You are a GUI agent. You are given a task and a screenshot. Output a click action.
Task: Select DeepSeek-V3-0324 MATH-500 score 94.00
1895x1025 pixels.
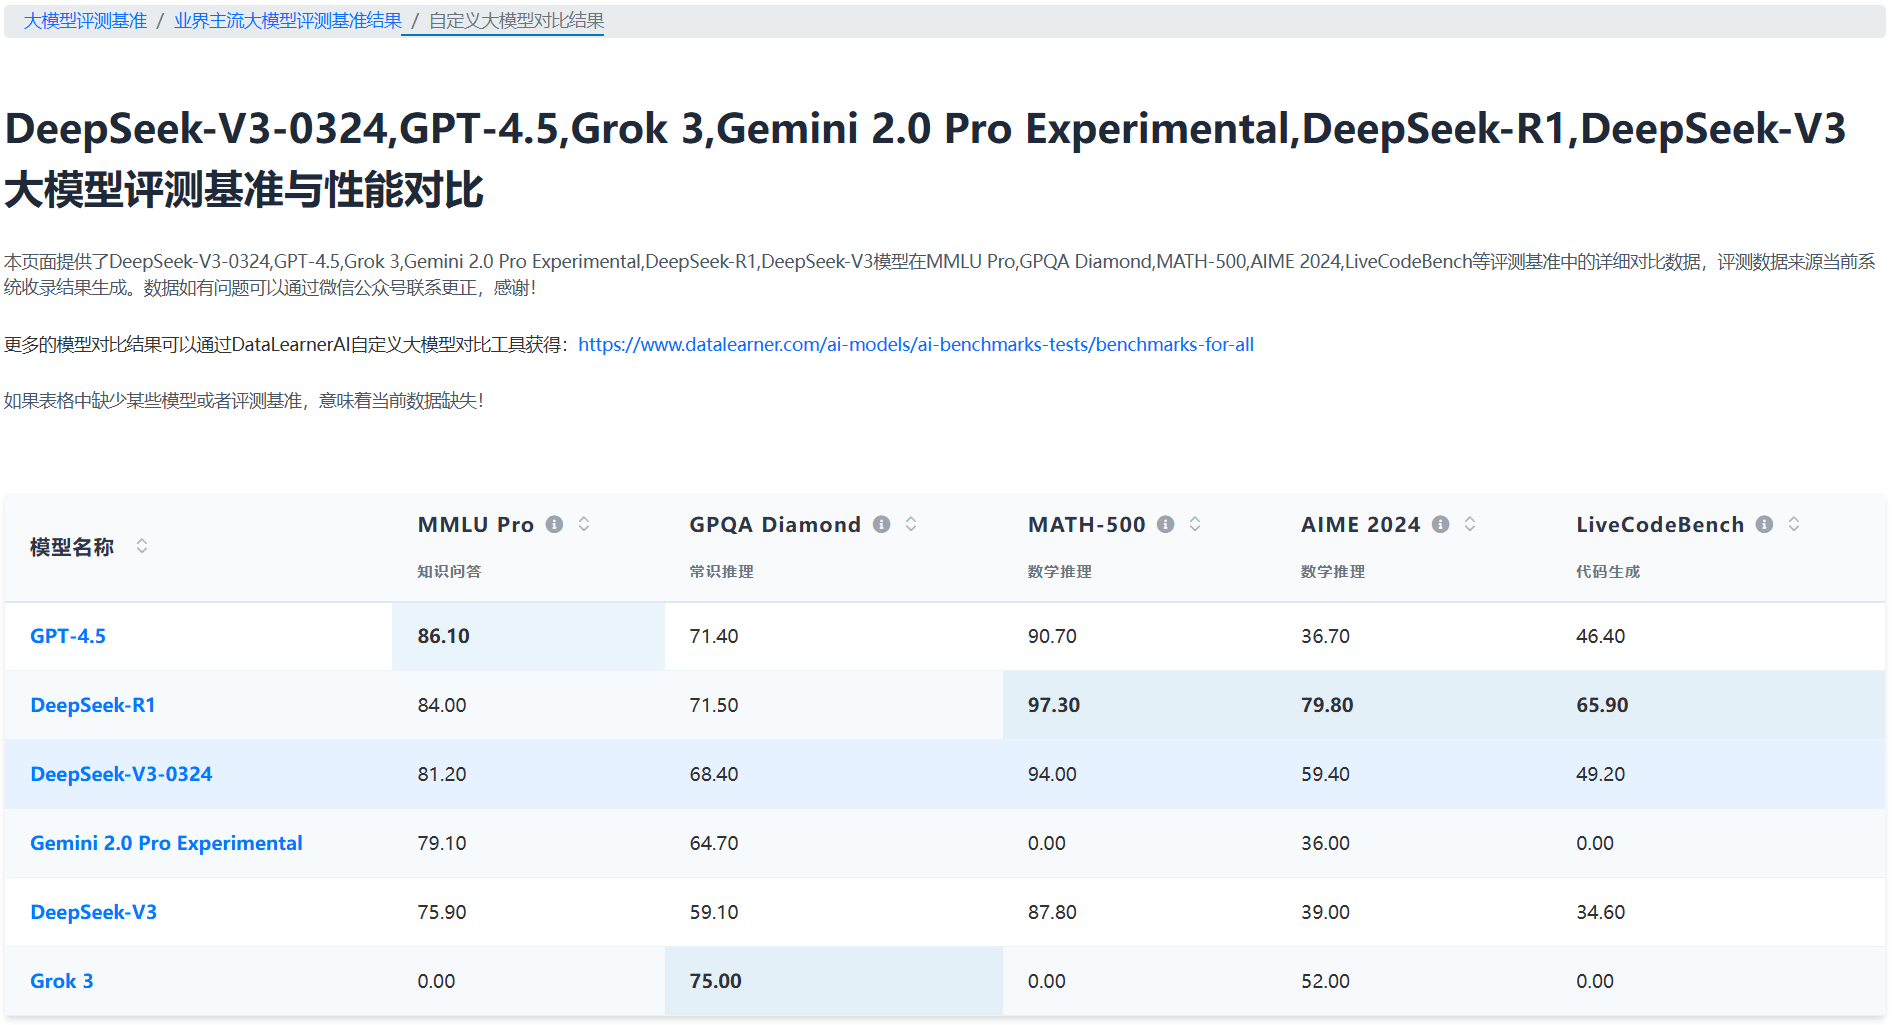[1052, 774]
